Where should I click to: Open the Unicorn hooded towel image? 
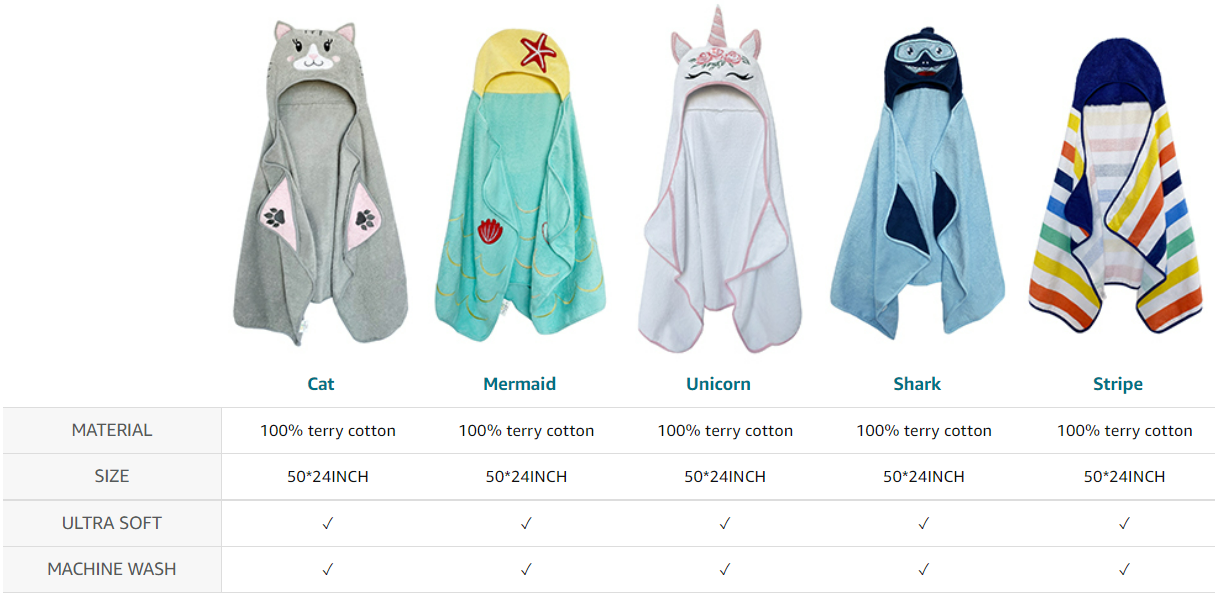(x=719, y=180)
